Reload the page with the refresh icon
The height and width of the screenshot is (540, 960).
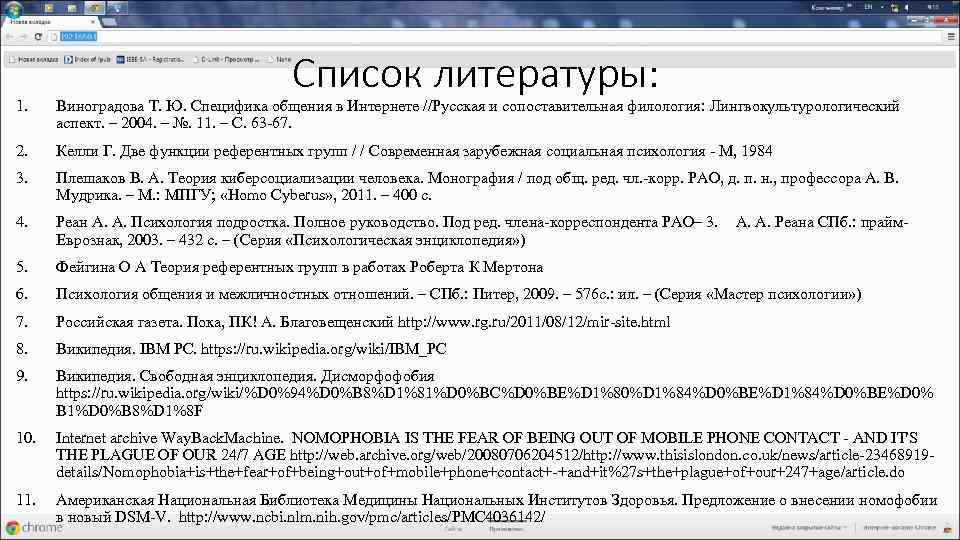pyautogui.click(x=38, y=37)
